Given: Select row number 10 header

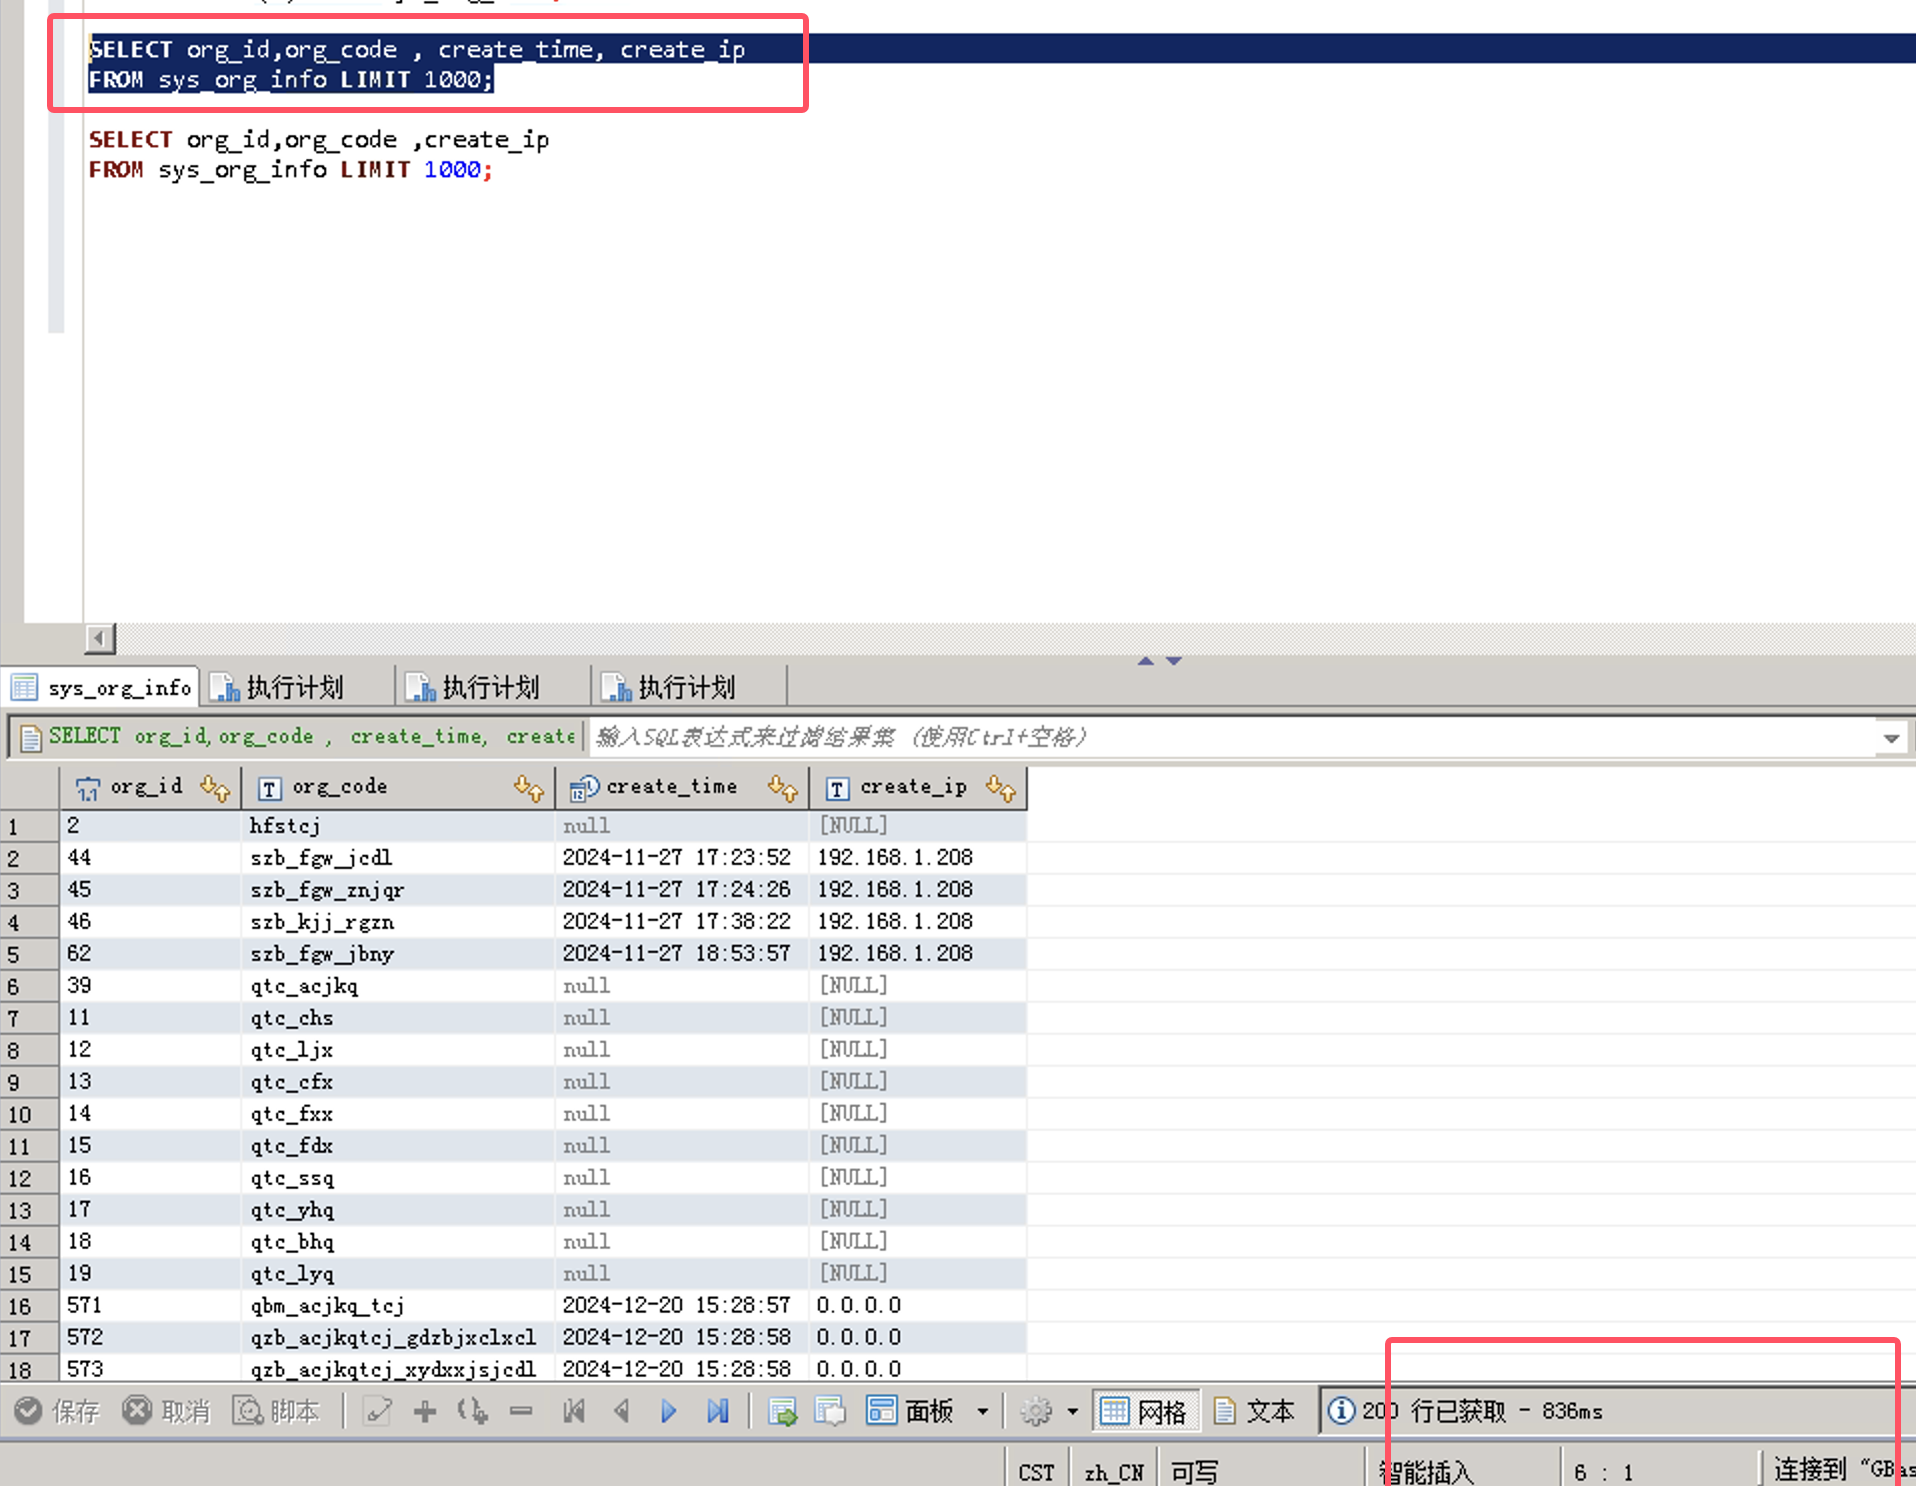Looking at the screenshot, I should pos(29,1114).
